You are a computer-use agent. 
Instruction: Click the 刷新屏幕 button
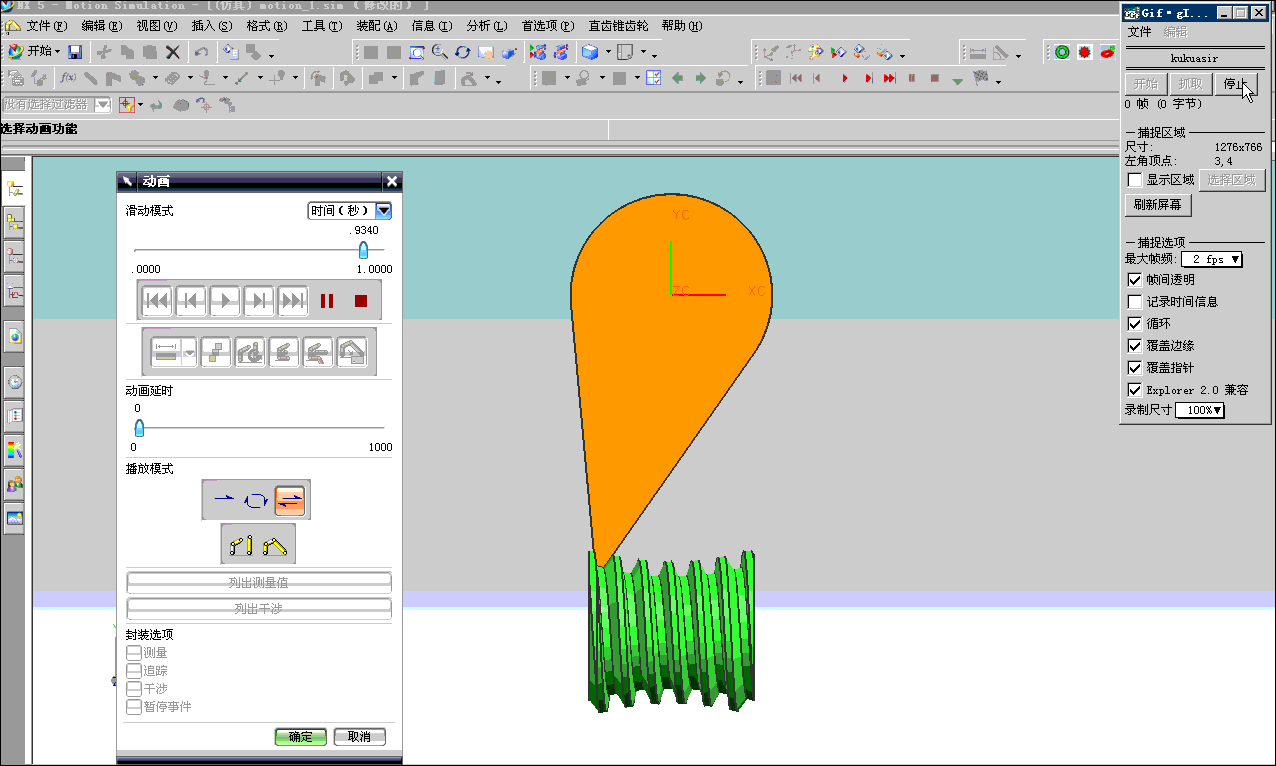[1158, 205]
